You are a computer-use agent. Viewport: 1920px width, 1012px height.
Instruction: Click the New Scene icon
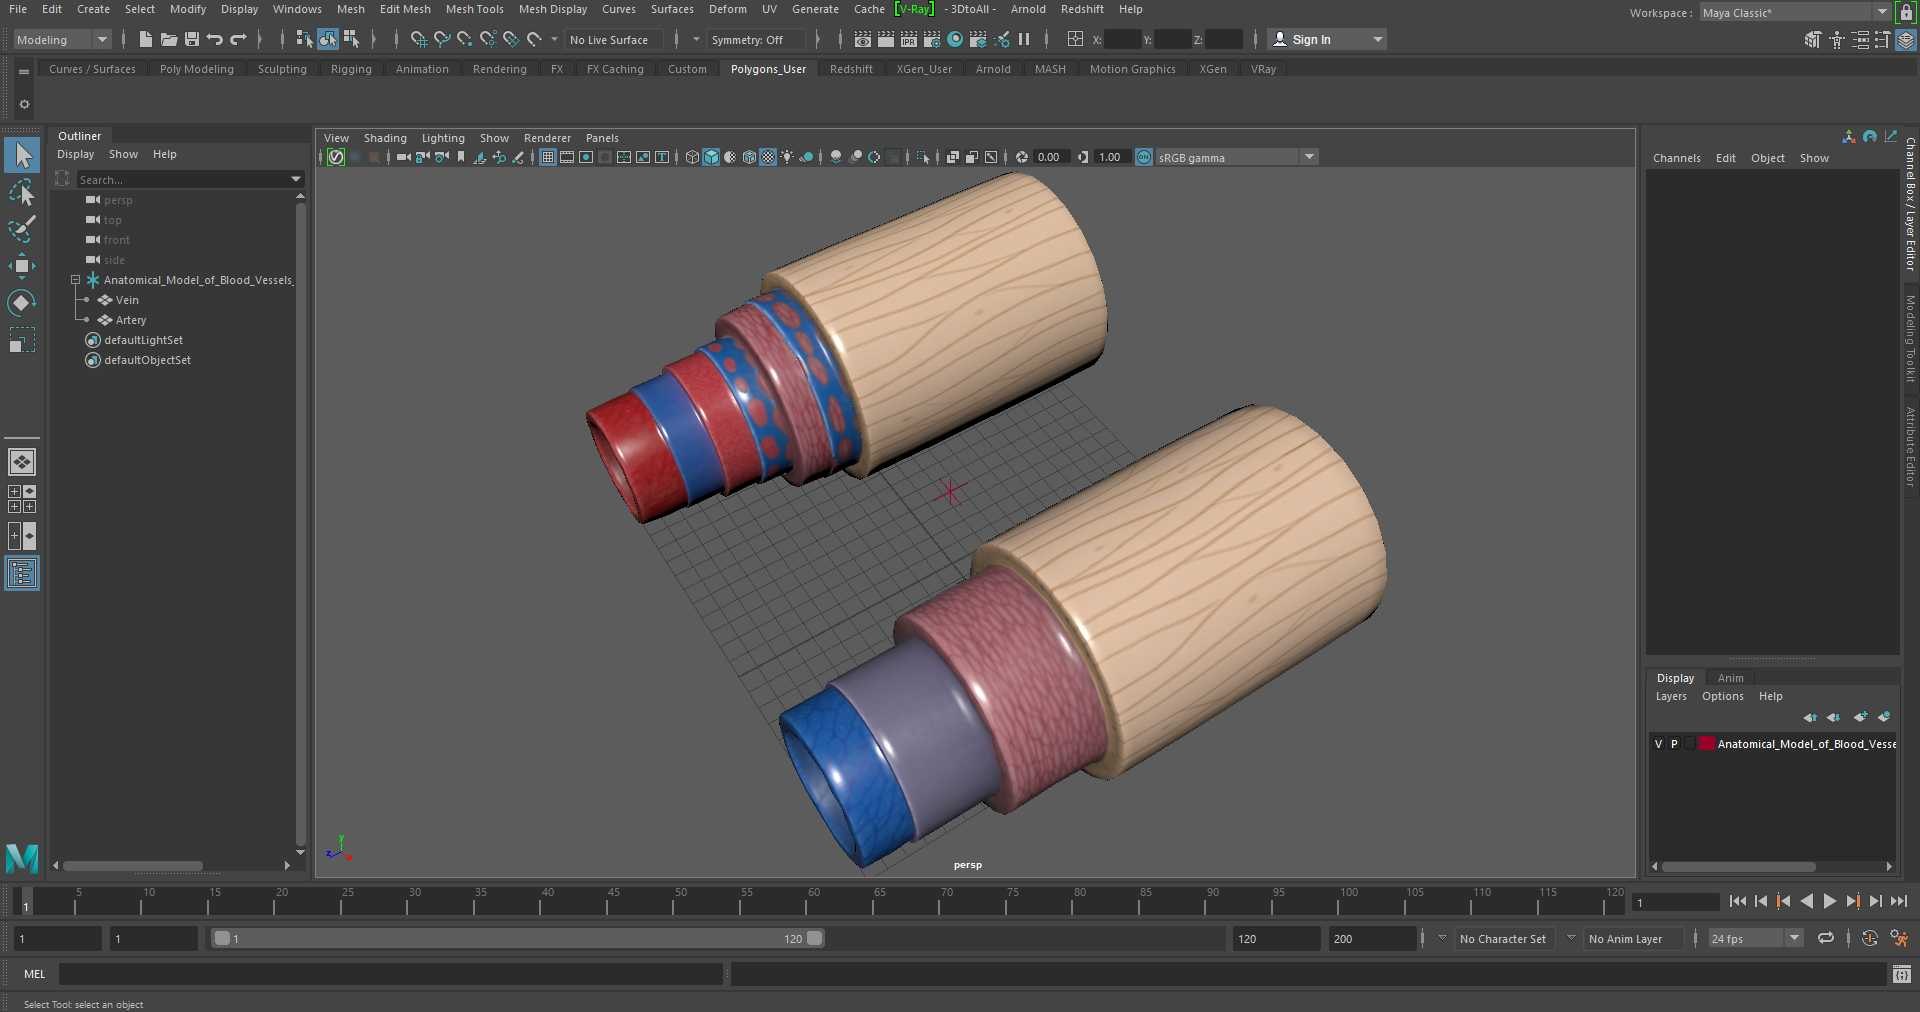click(x=146, y=40)
